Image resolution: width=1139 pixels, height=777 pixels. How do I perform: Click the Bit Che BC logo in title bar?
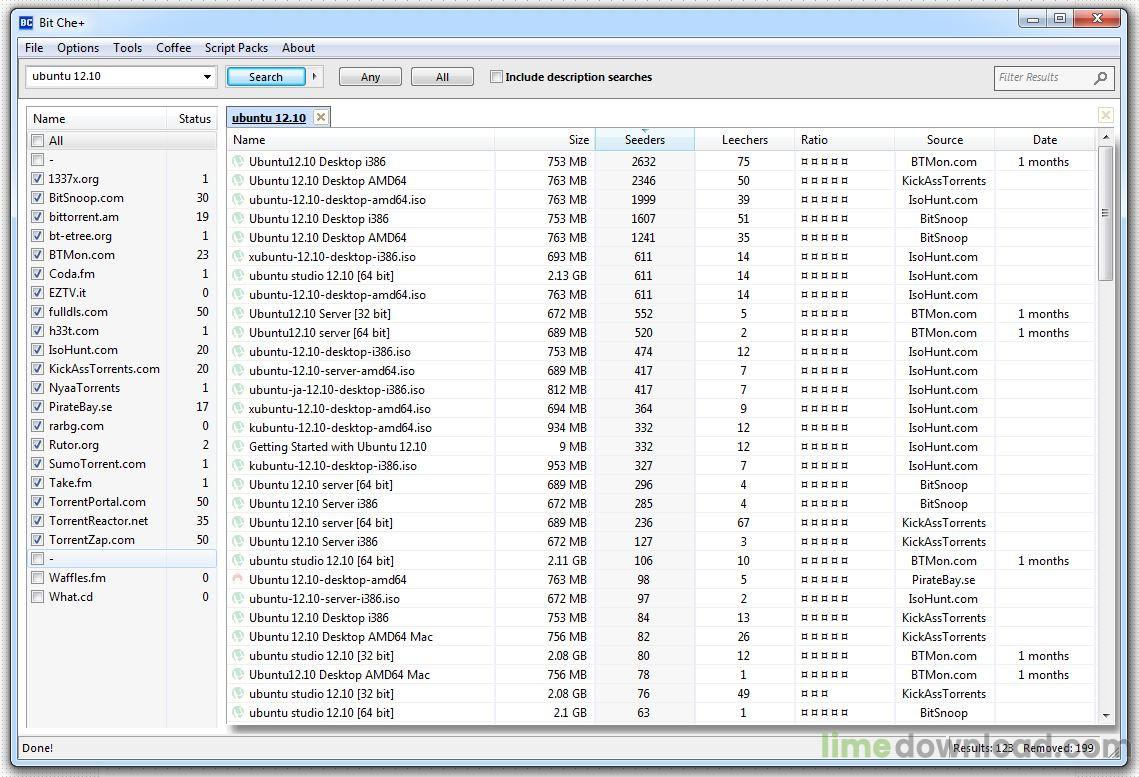[x=26, y=23]
